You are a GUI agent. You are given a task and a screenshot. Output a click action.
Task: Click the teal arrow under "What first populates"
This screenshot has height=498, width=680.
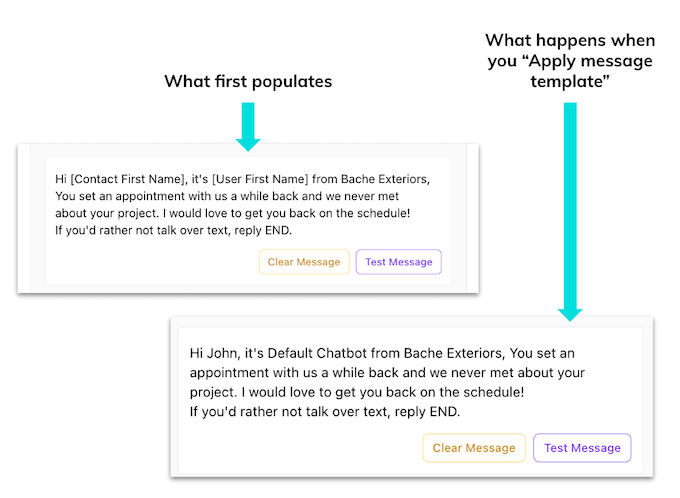click(249, 123)
